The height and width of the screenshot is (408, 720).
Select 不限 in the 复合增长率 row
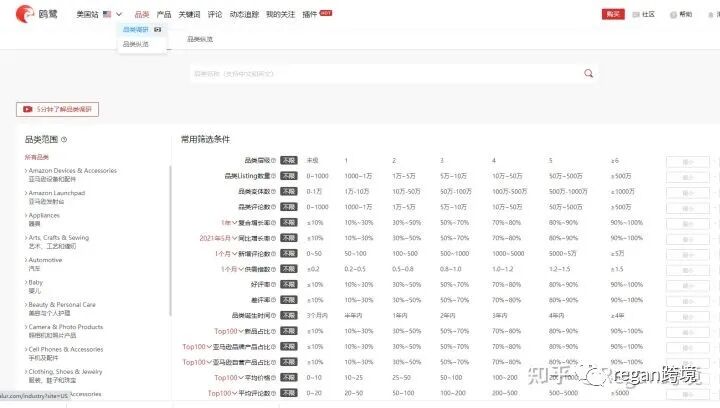(289, 223)
